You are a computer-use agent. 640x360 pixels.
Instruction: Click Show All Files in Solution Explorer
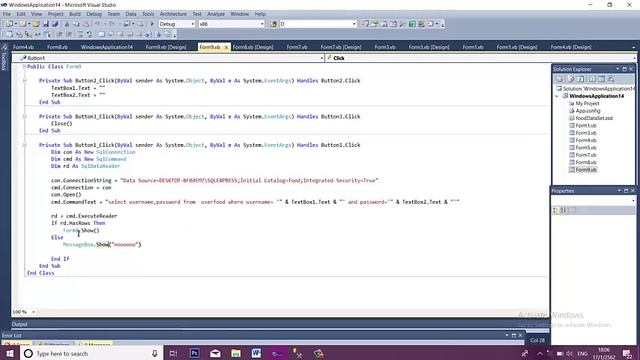click(571, 79)
